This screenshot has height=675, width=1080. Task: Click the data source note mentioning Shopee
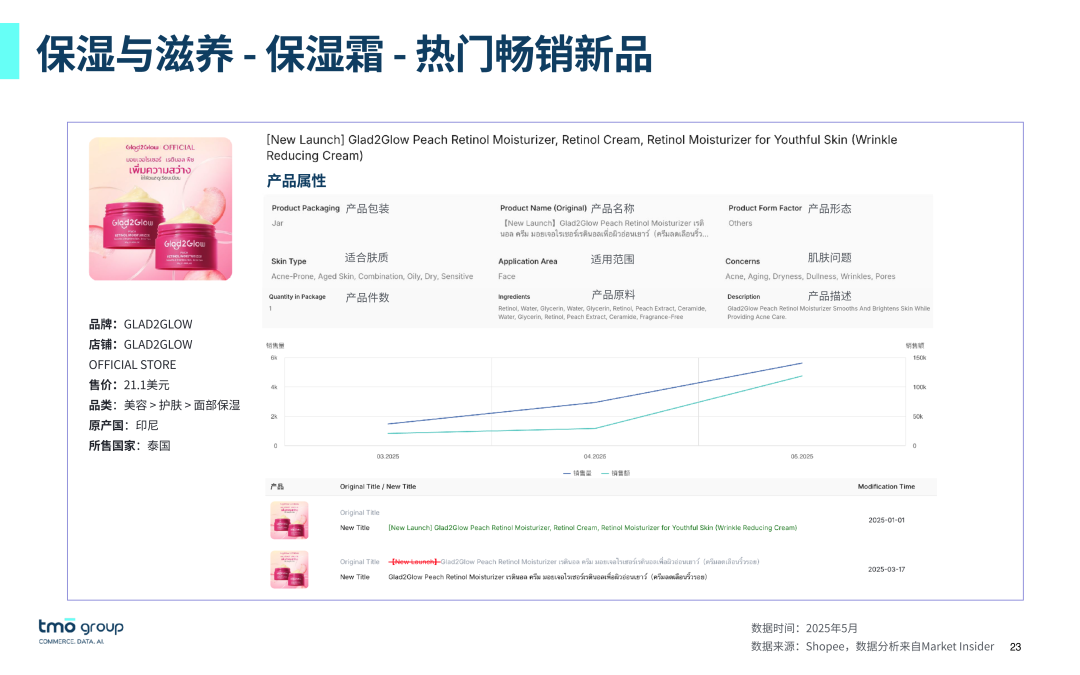(x=873, y=647)
